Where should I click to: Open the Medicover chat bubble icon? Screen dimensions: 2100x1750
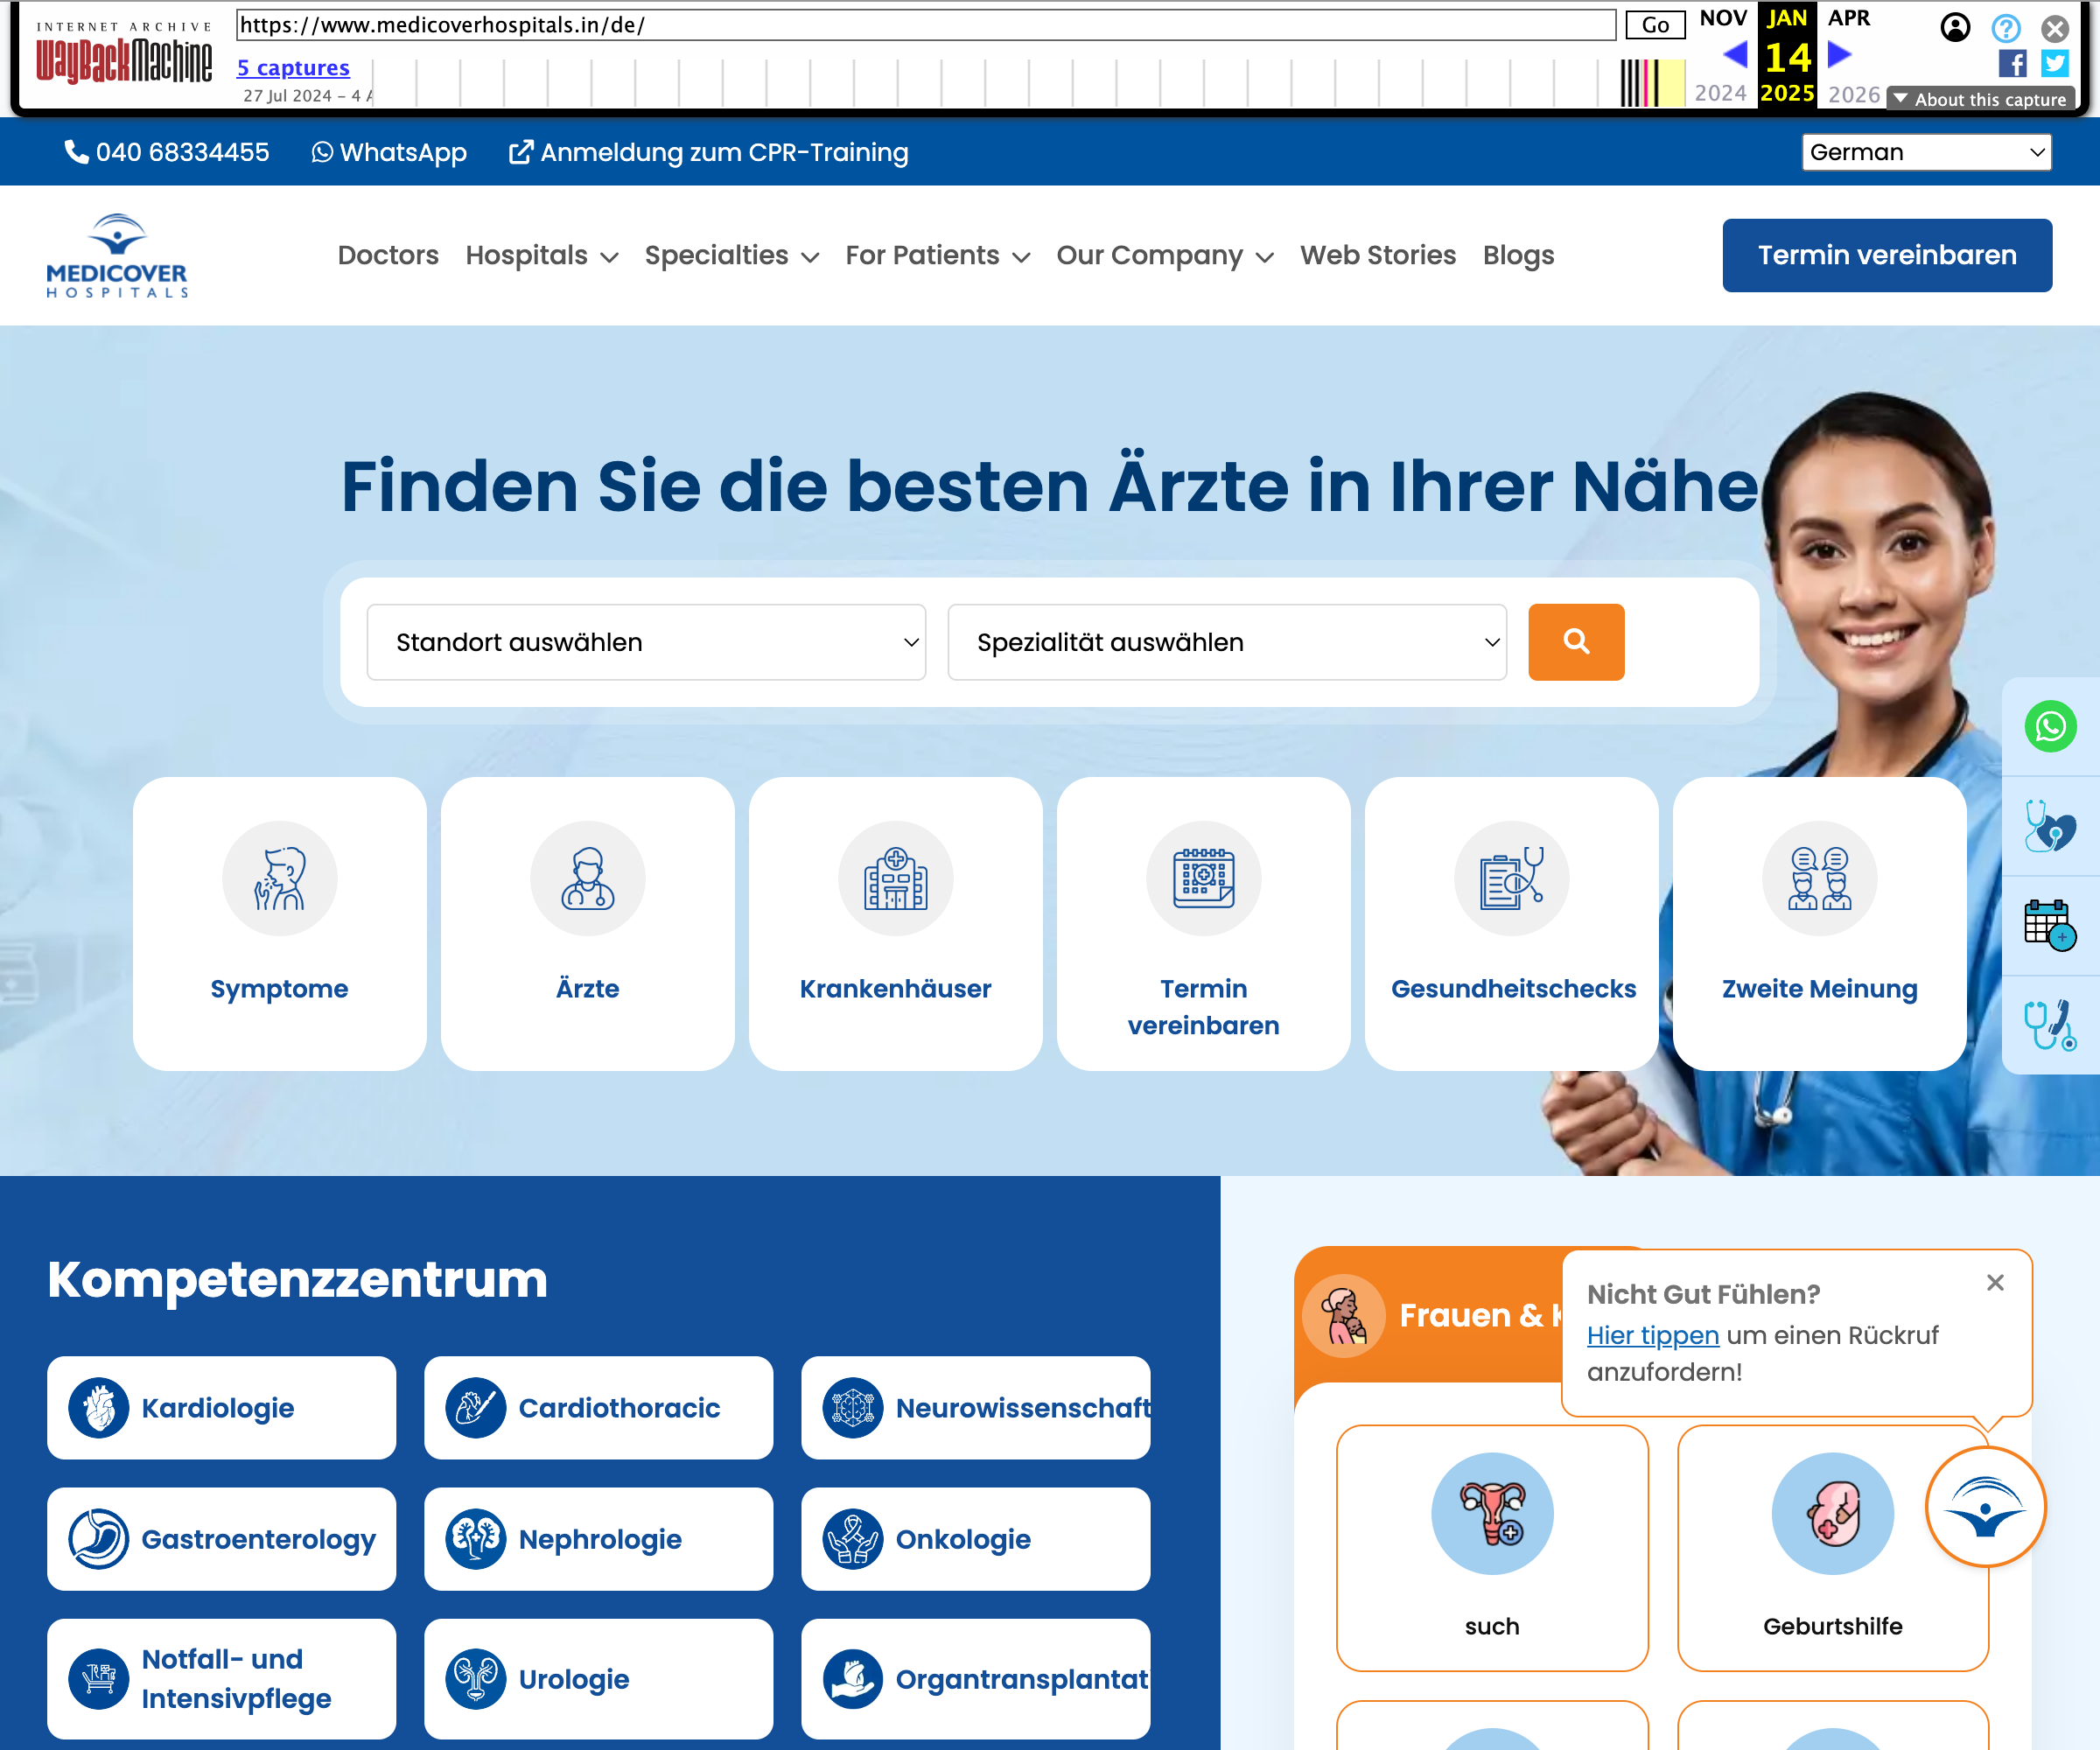tap(1985, 1506)
